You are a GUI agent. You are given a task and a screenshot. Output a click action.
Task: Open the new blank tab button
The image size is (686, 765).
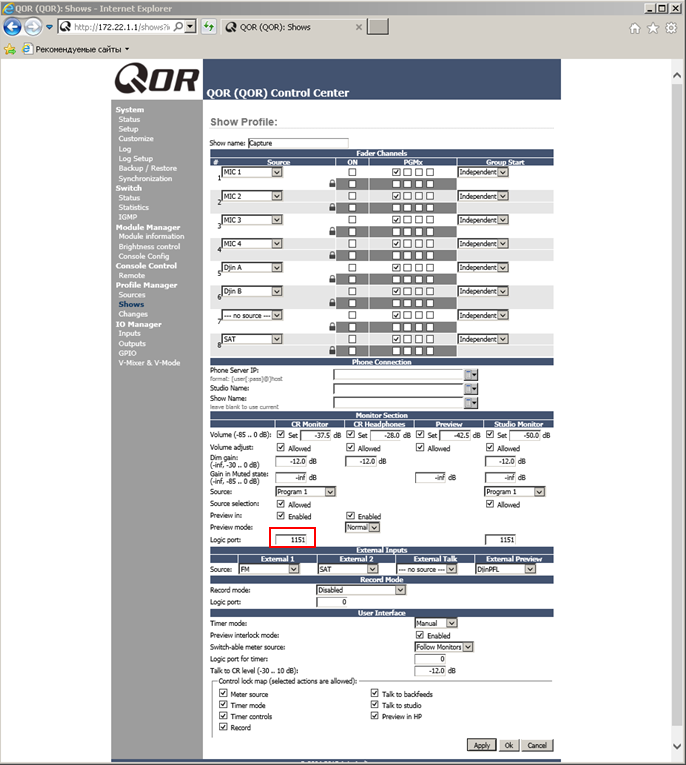click(x=378, y=27)
